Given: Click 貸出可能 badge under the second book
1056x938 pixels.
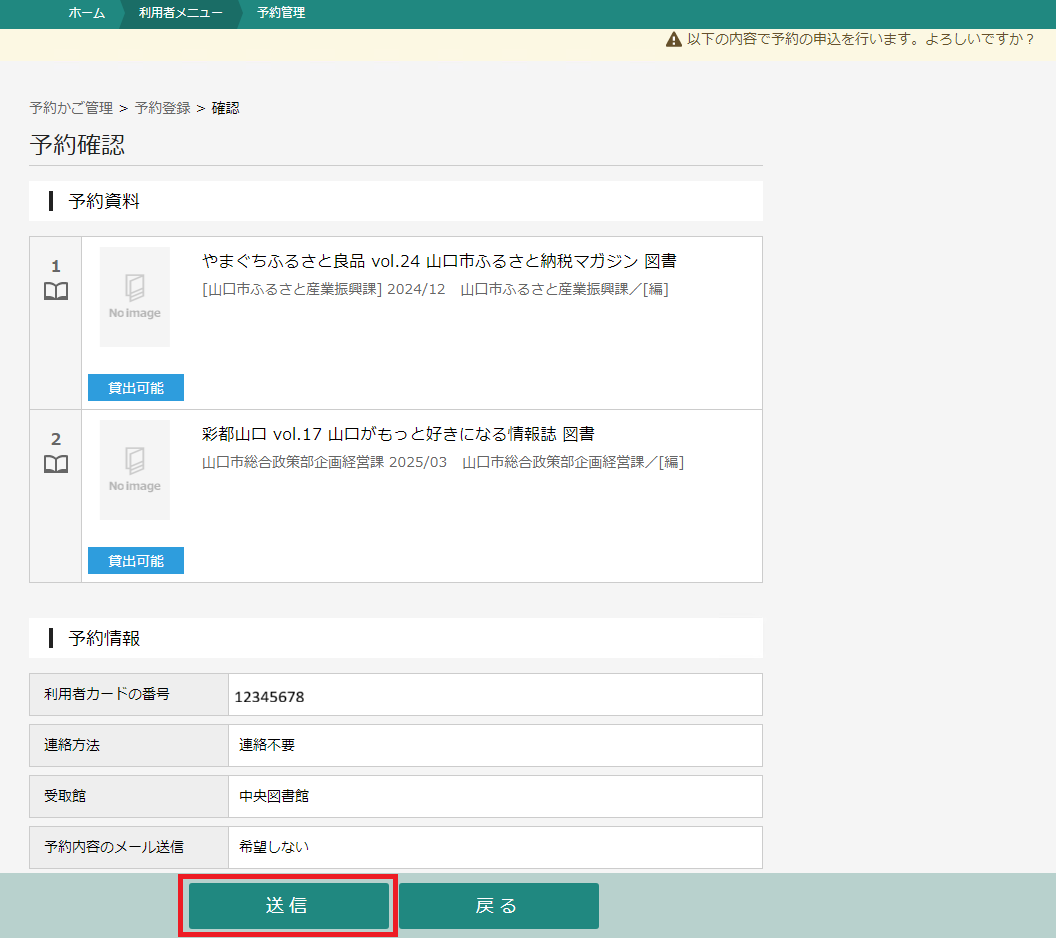Looking at the screenshot, I should (136, 561).
